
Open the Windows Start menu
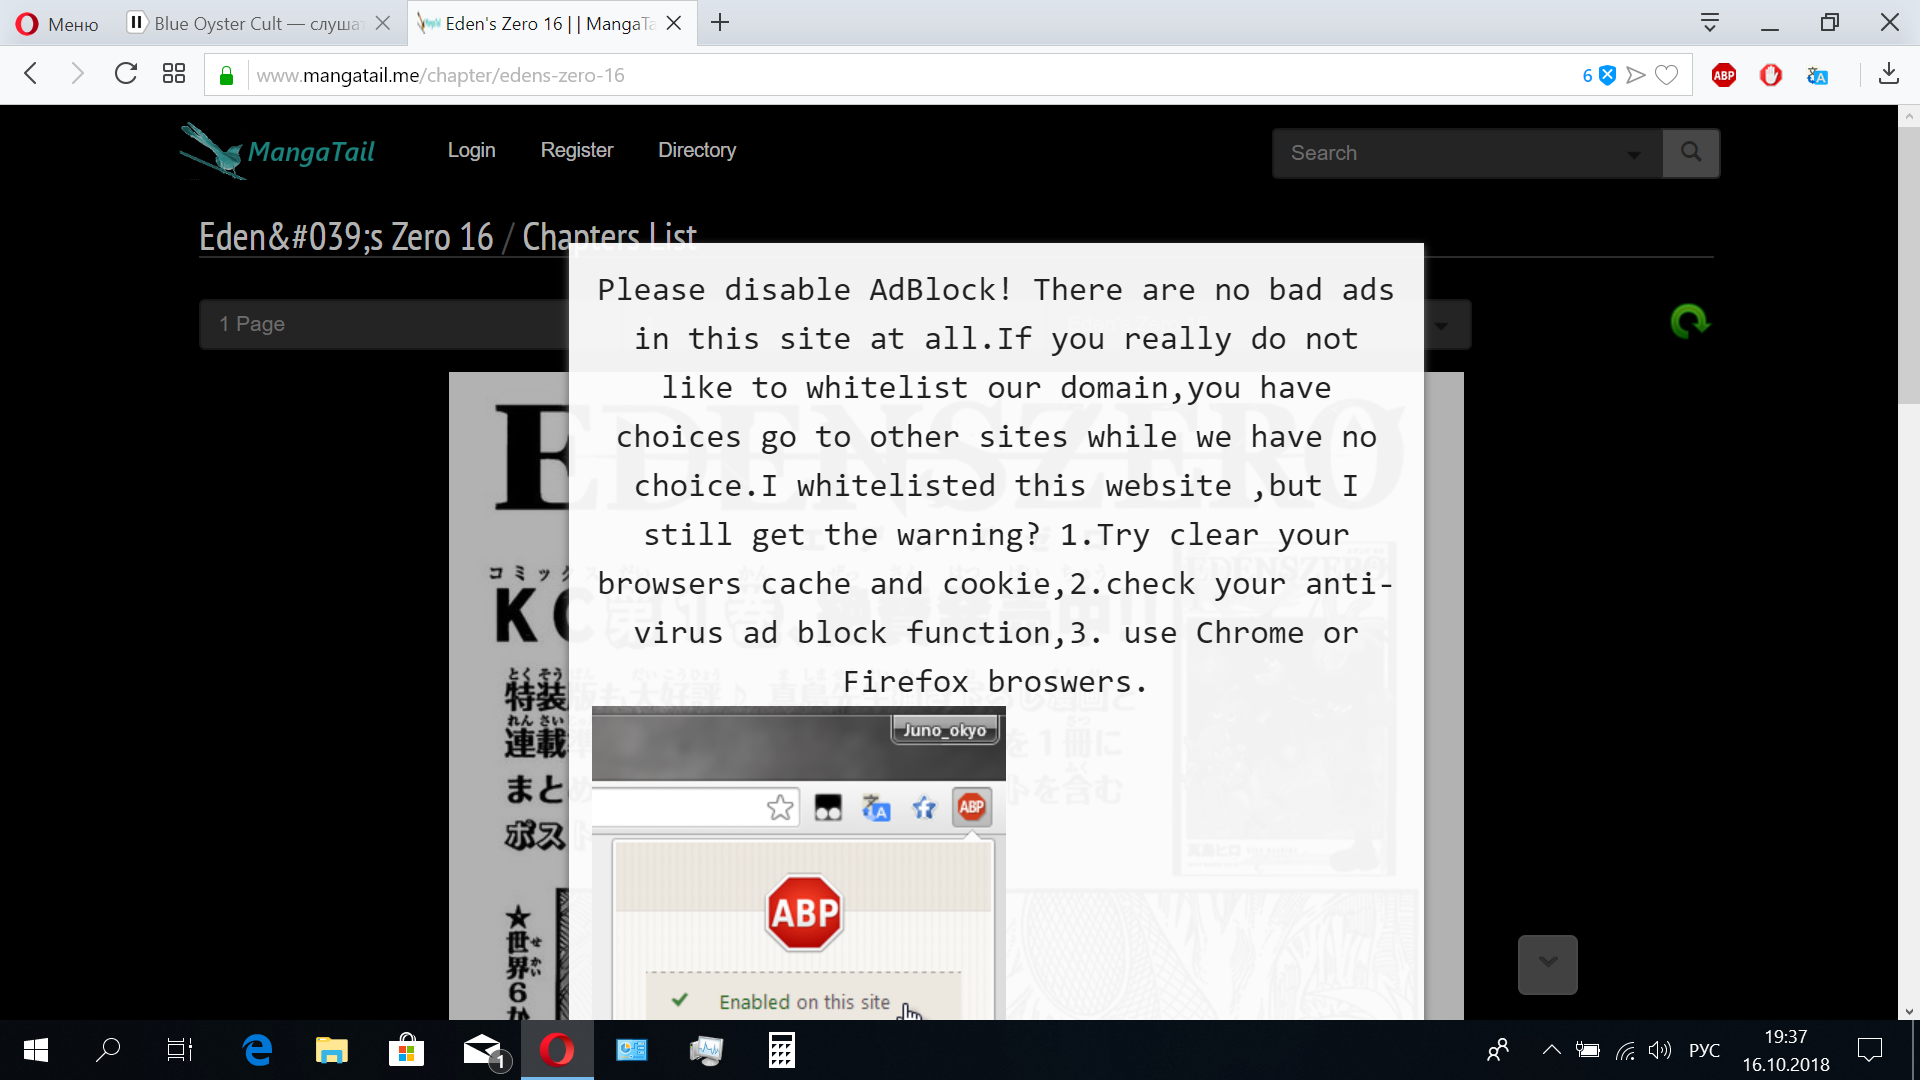[36, 1050]
